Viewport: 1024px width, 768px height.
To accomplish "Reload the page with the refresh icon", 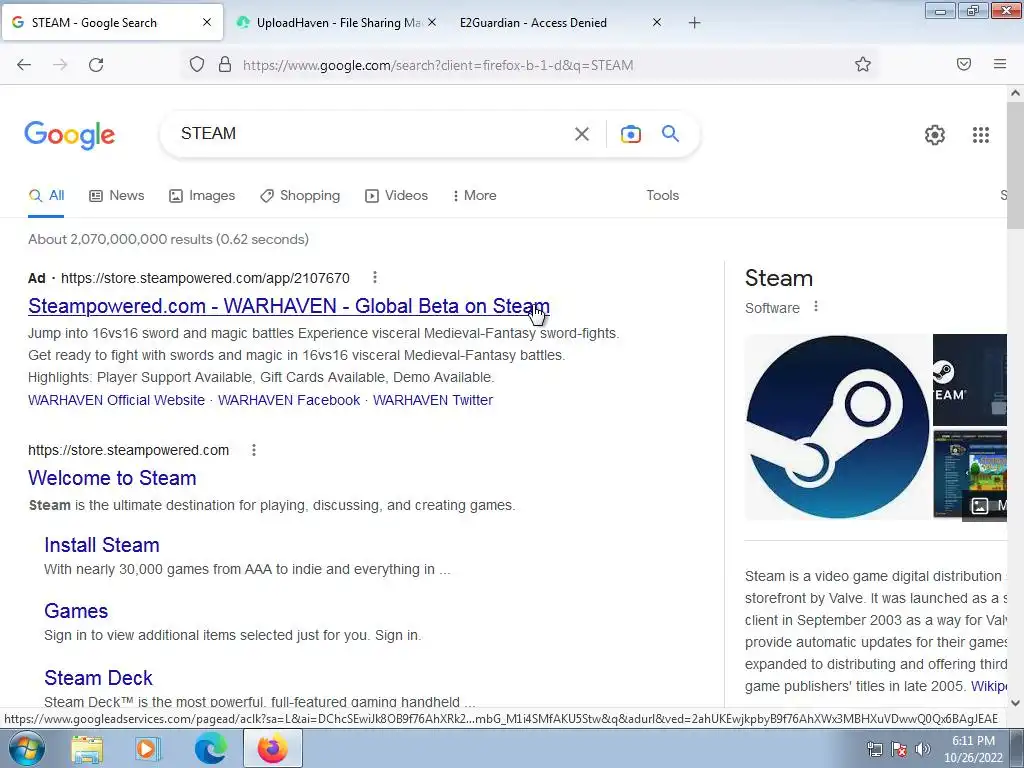I will (96, 65).
